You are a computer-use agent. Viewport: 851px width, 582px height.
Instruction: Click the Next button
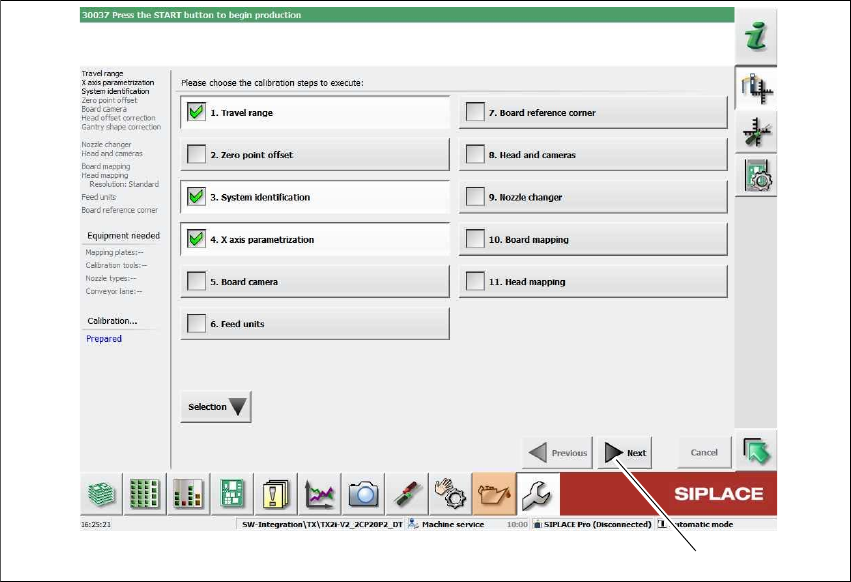click(625, 452)
